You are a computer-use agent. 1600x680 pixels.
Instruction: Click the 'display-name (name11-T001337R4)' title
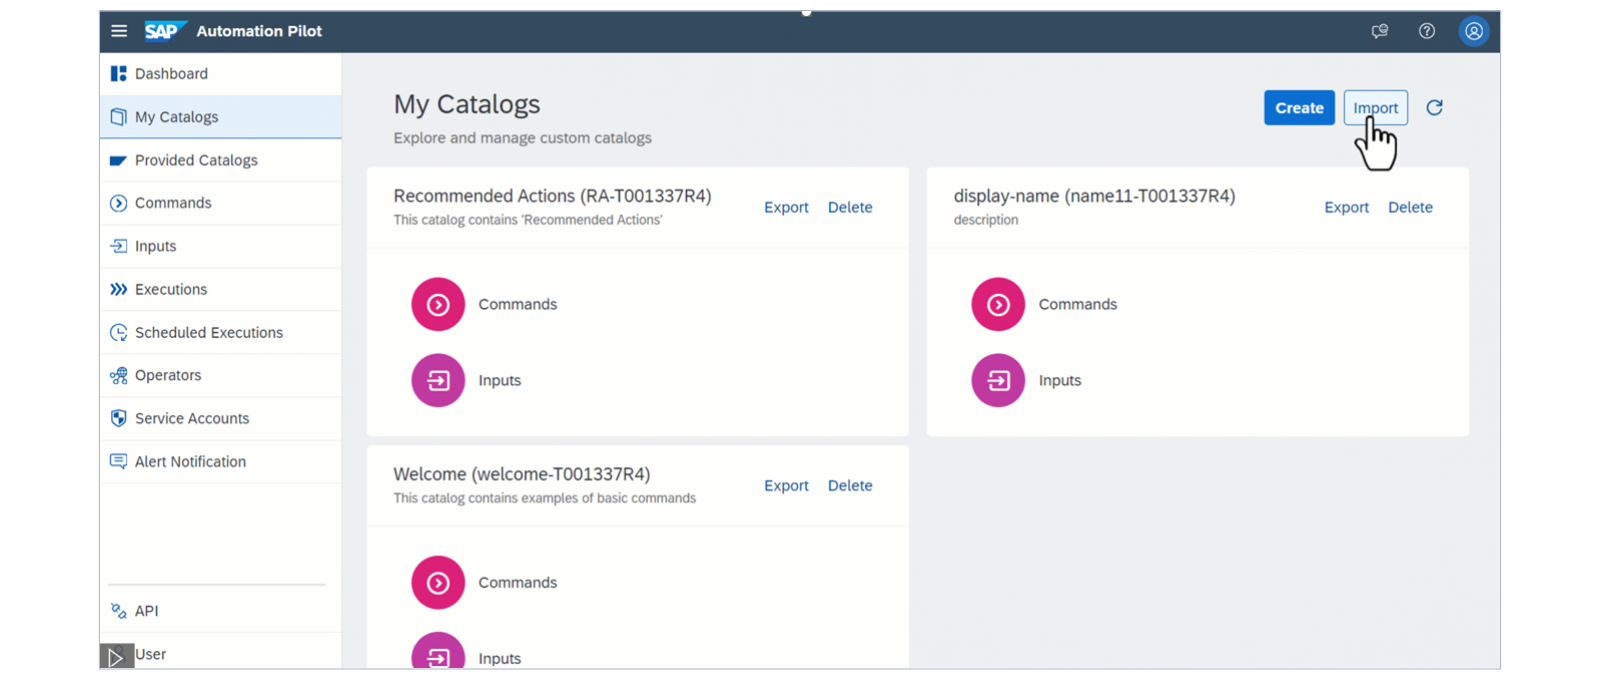(x=1094, y=196)
